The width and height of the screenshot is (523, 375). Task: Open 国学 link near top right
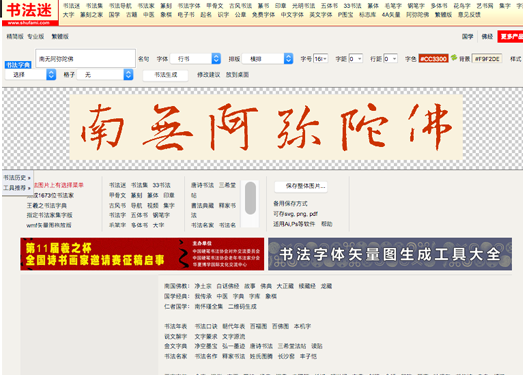tap(467, 36)
